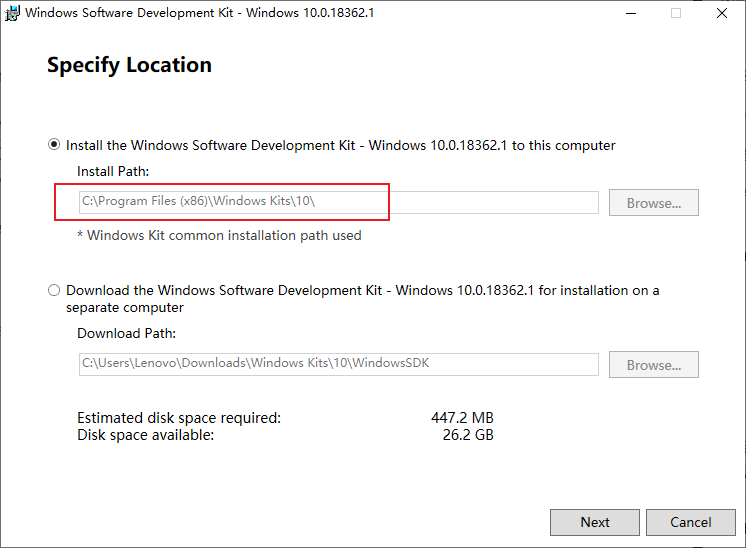Click the 'Specify Location' heading
Screen dimensions: 746x548
pos(129,65)
